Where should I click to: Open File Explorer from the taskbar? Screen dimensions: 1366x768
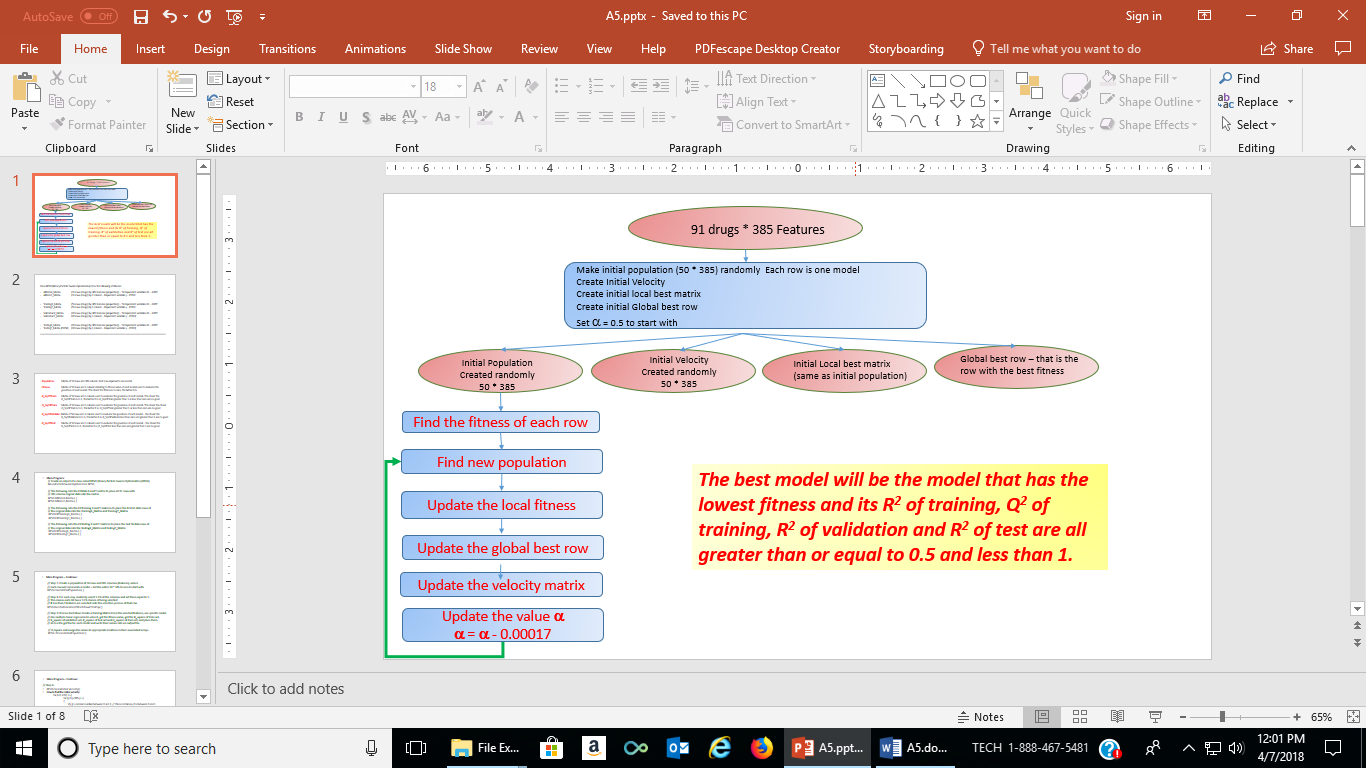click(x=486, y=748)
